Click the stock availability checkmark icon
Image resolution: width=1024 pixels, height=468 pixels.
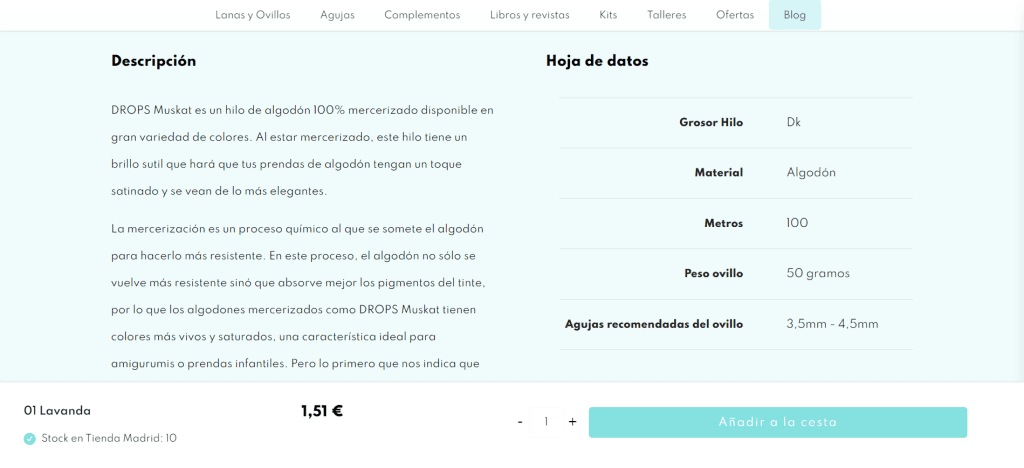30,438
